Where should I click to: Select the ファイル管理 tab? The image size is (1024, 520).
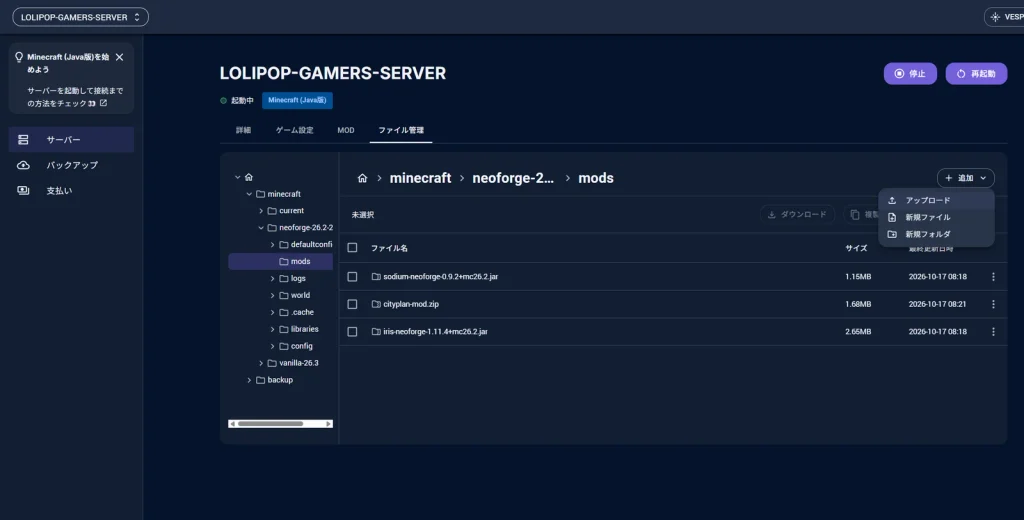401,131
